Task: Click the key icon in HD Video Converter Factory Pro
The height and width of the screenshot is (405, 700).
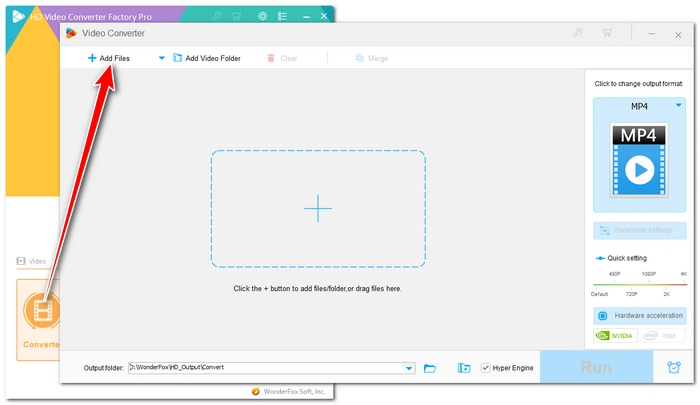Action: click(x=217, y=17)
